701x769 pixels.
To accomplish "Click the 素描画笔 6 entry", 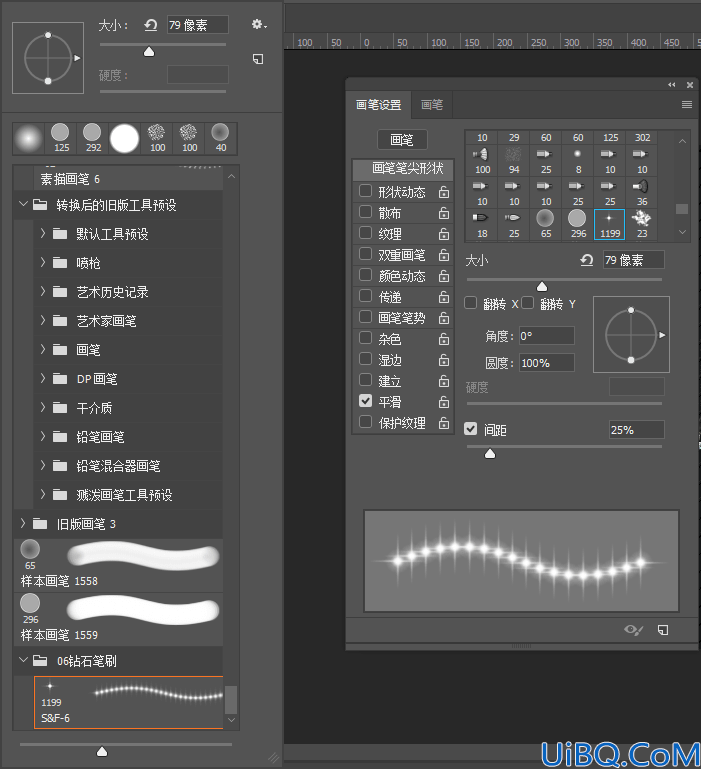I will (118, 179).
